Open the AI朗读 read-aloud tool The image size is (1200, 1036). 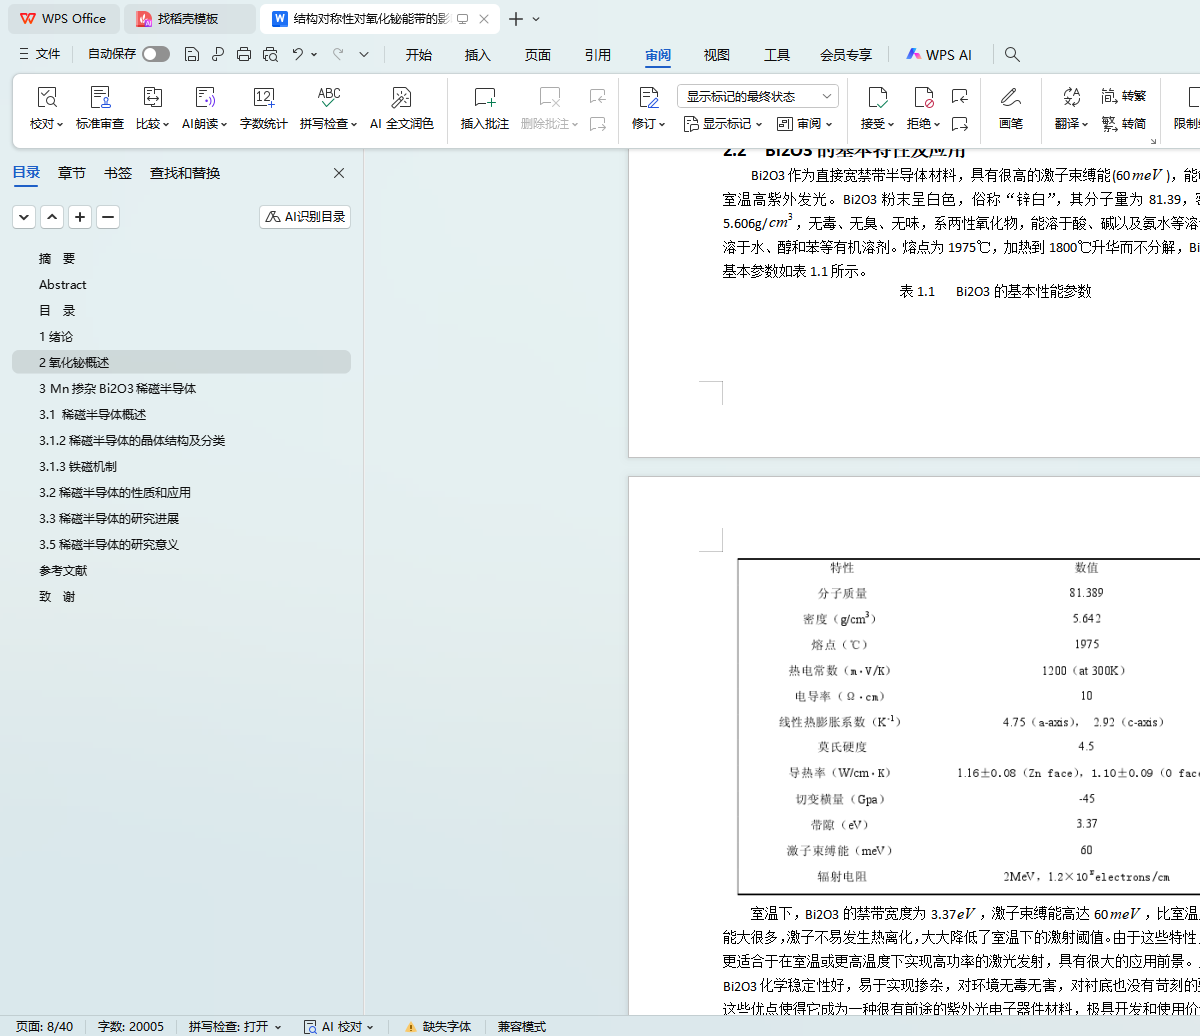204,108
